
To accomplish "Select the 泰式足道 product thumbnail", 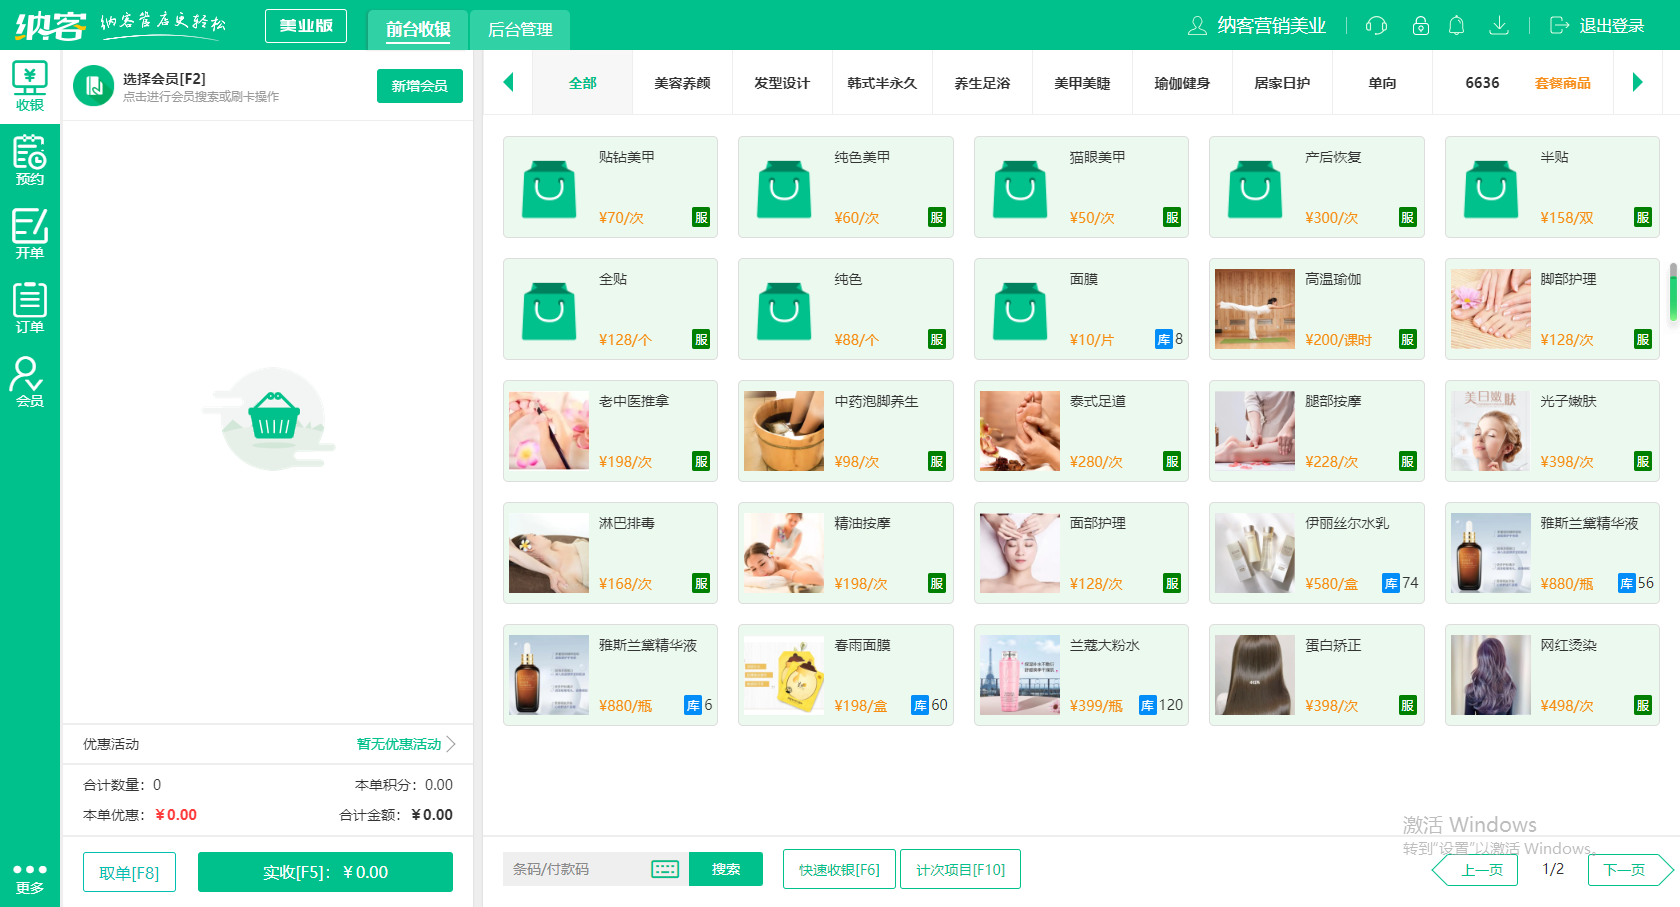I will (x=1019, y=431).
